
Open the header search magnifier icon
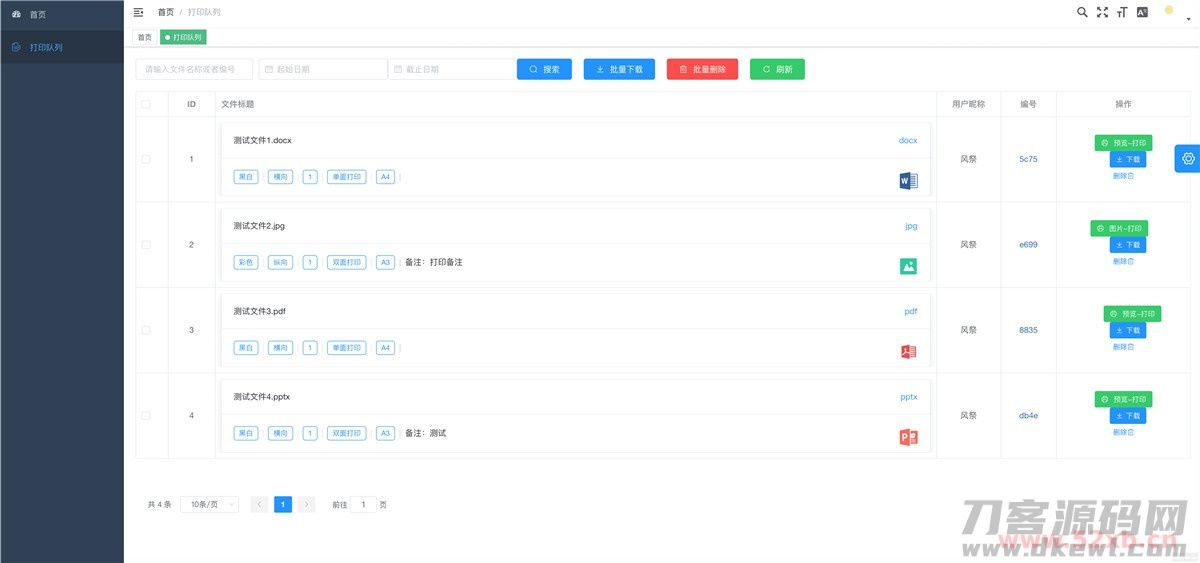coord(1082,12)
